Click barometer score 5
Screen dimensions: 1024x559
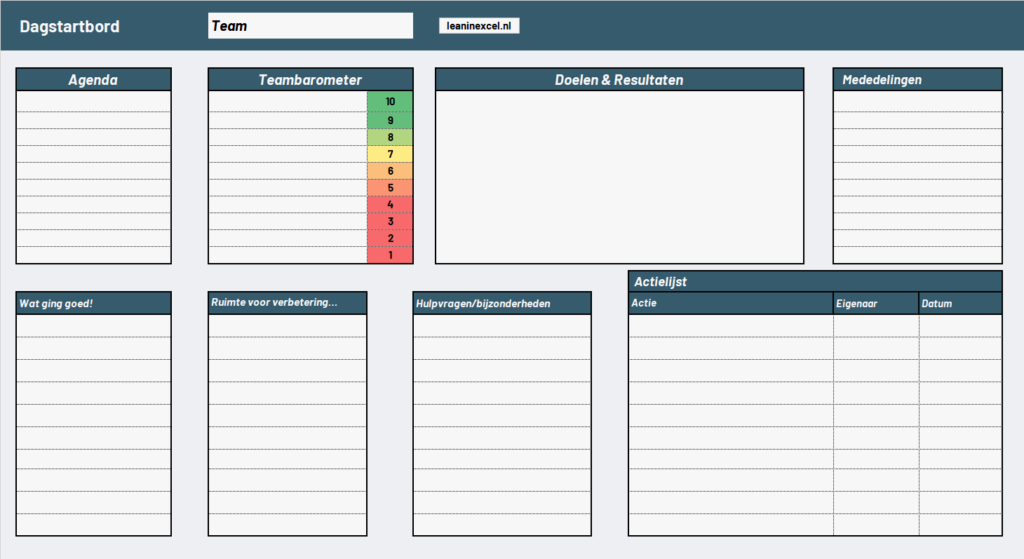point(390,188)
